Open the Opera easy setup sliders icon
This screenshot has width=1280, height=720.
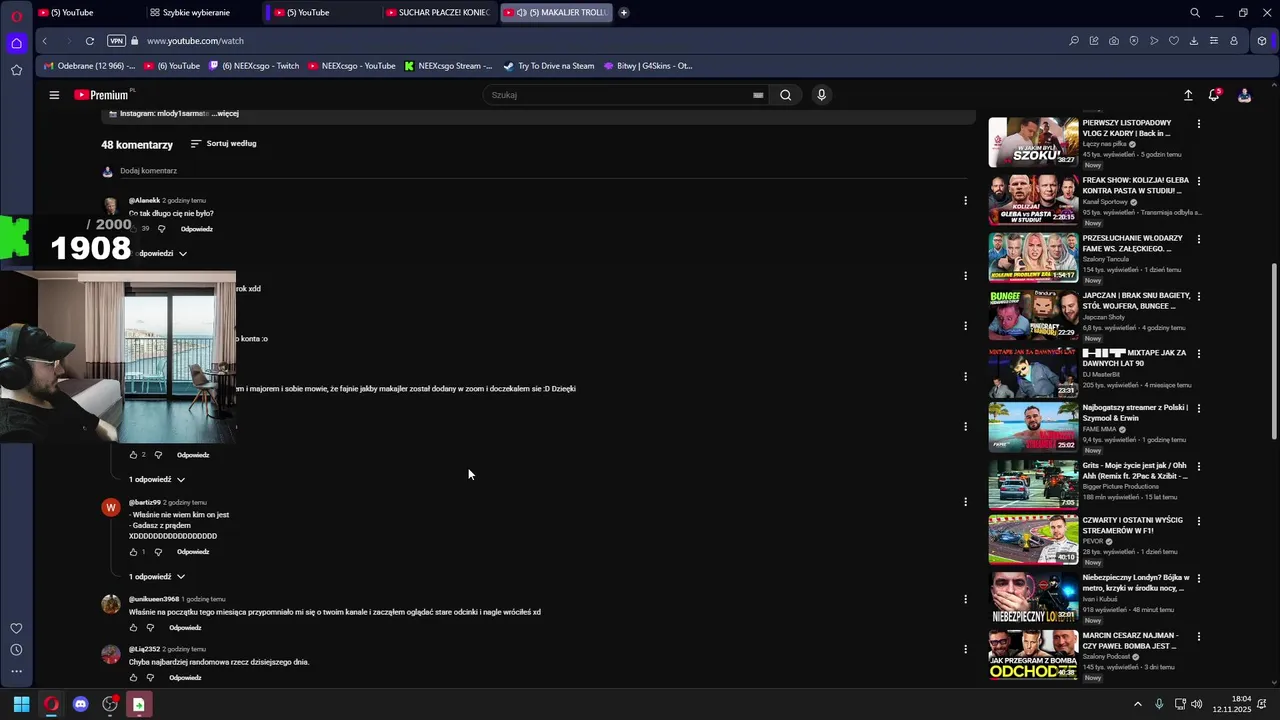[x=1214, y=41]
